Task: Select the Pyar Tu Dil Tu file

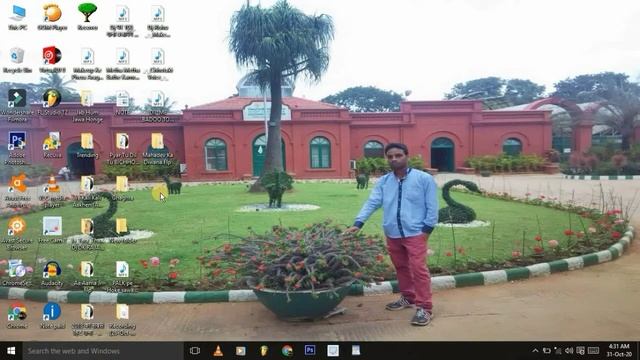Action: (122, 149)
